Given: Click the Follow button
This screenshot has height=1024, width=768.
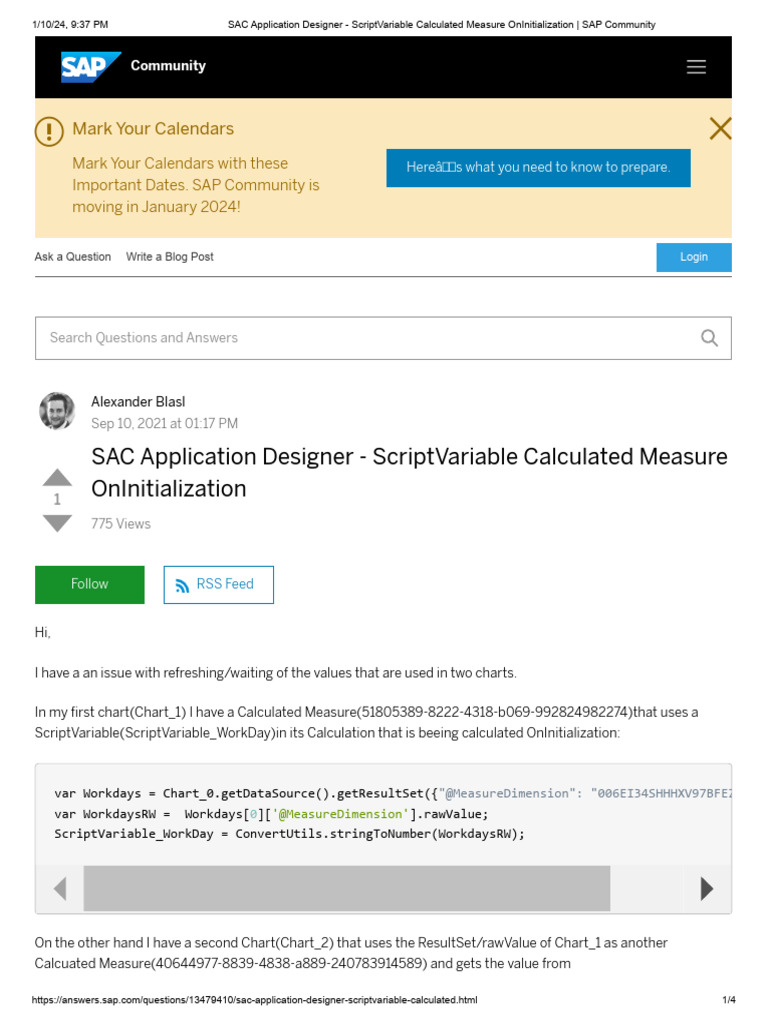Looking at the screenshot, I should (x=89, y=584).
